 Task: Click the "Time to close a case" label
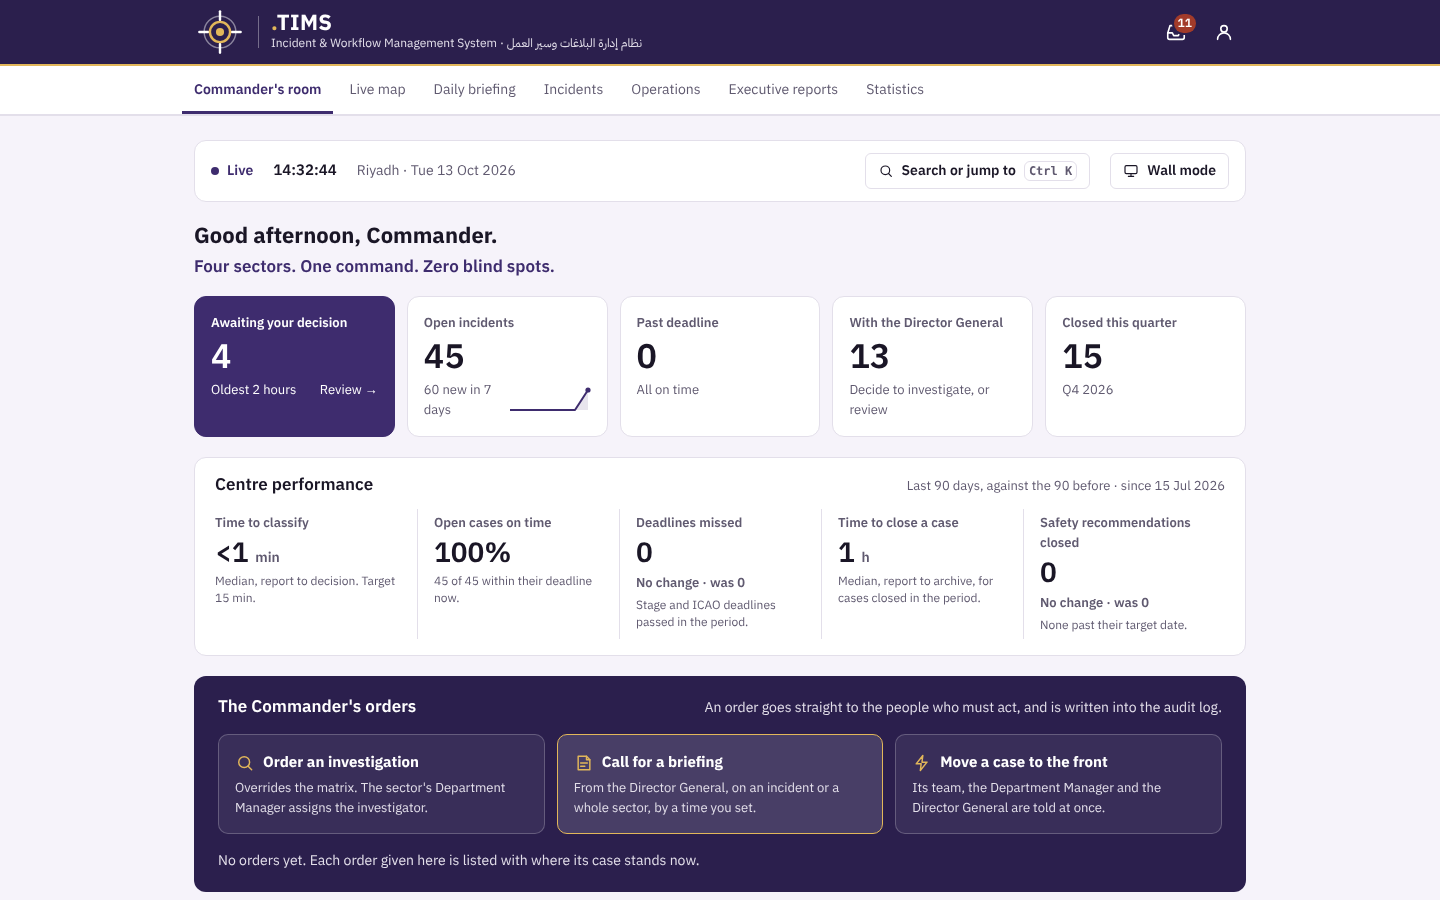coord(898,523)
